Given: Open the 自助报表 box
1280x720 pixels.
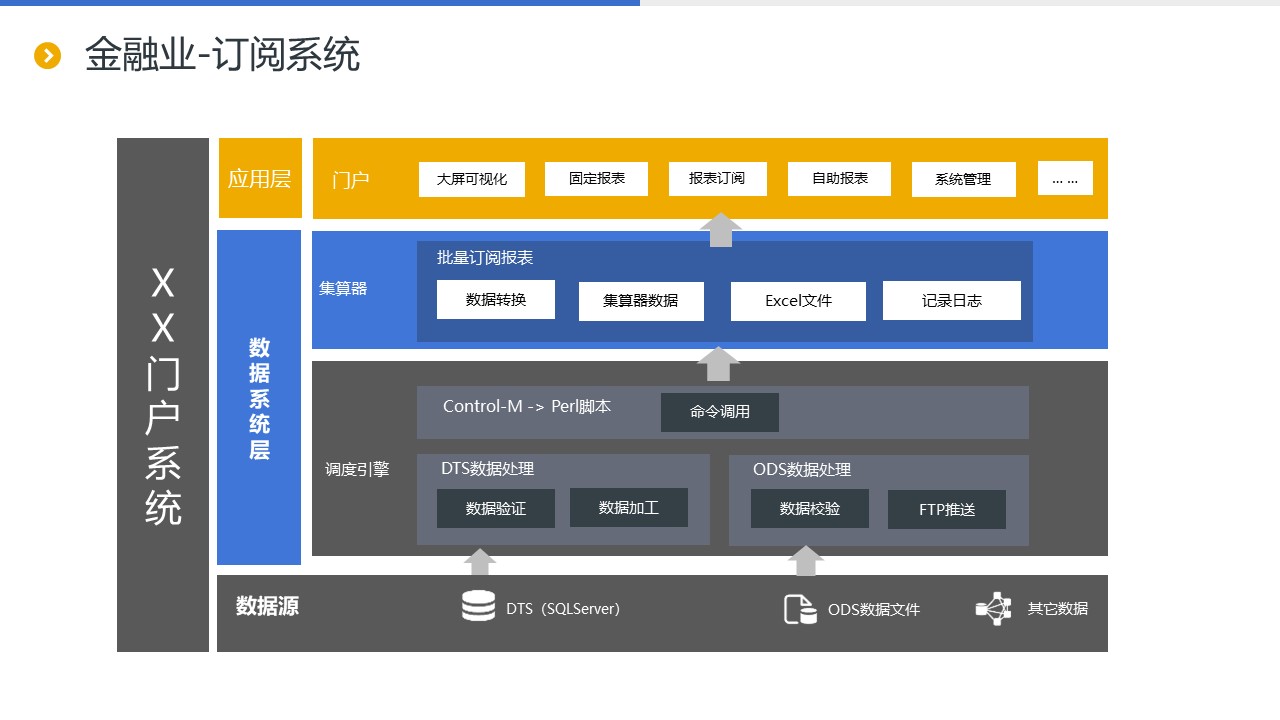Looking at the screenshot, I should pos(839,178).
